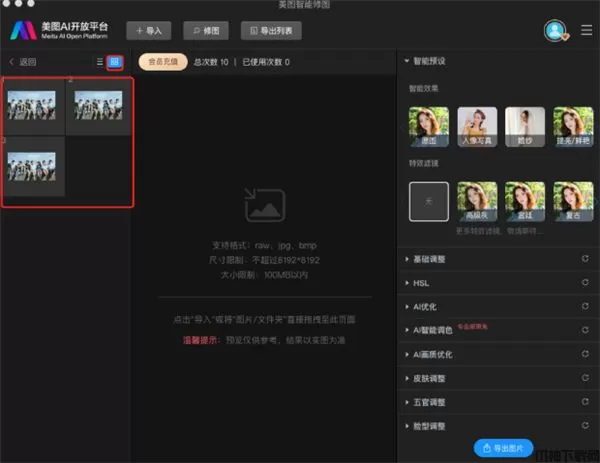600x463 pixels.
Task: Open the 导出列表 export list
Action: [270, 31]
